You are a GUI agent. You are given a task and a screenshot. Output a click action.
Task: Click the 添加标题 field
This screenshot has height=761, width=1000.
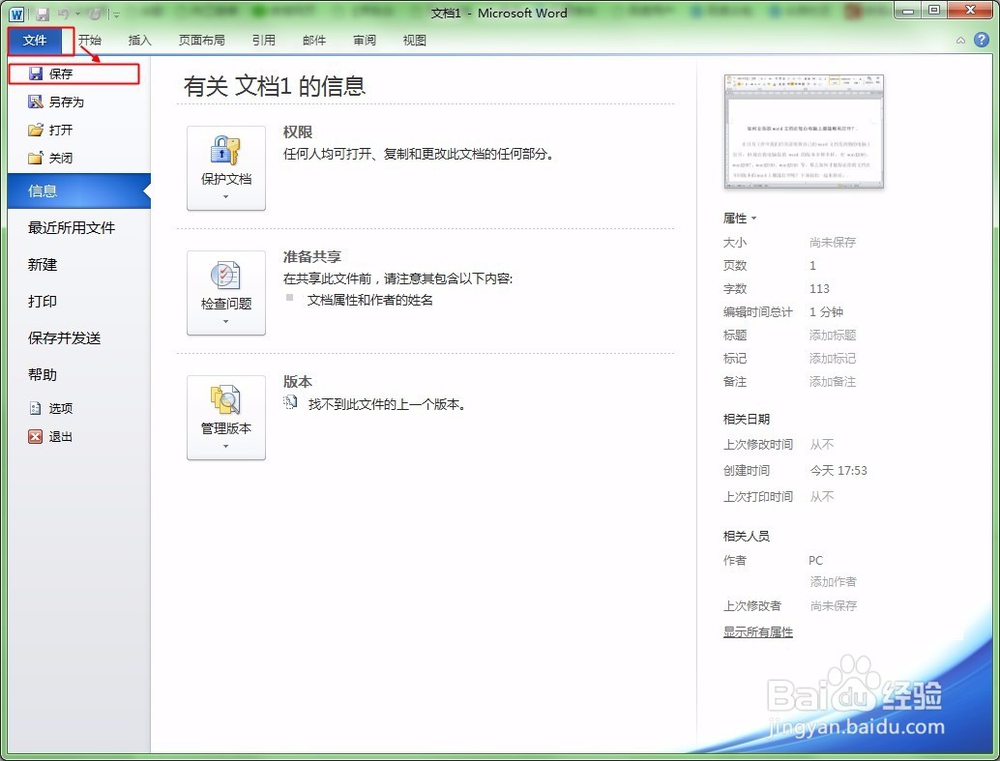832,335
